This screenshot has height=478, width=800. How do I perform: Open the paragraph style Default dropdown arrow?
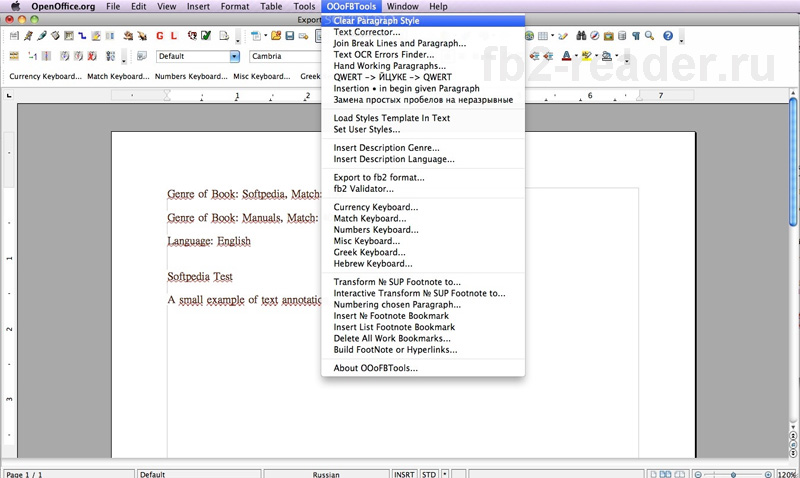pyautogui.click(x=235, y=56)
